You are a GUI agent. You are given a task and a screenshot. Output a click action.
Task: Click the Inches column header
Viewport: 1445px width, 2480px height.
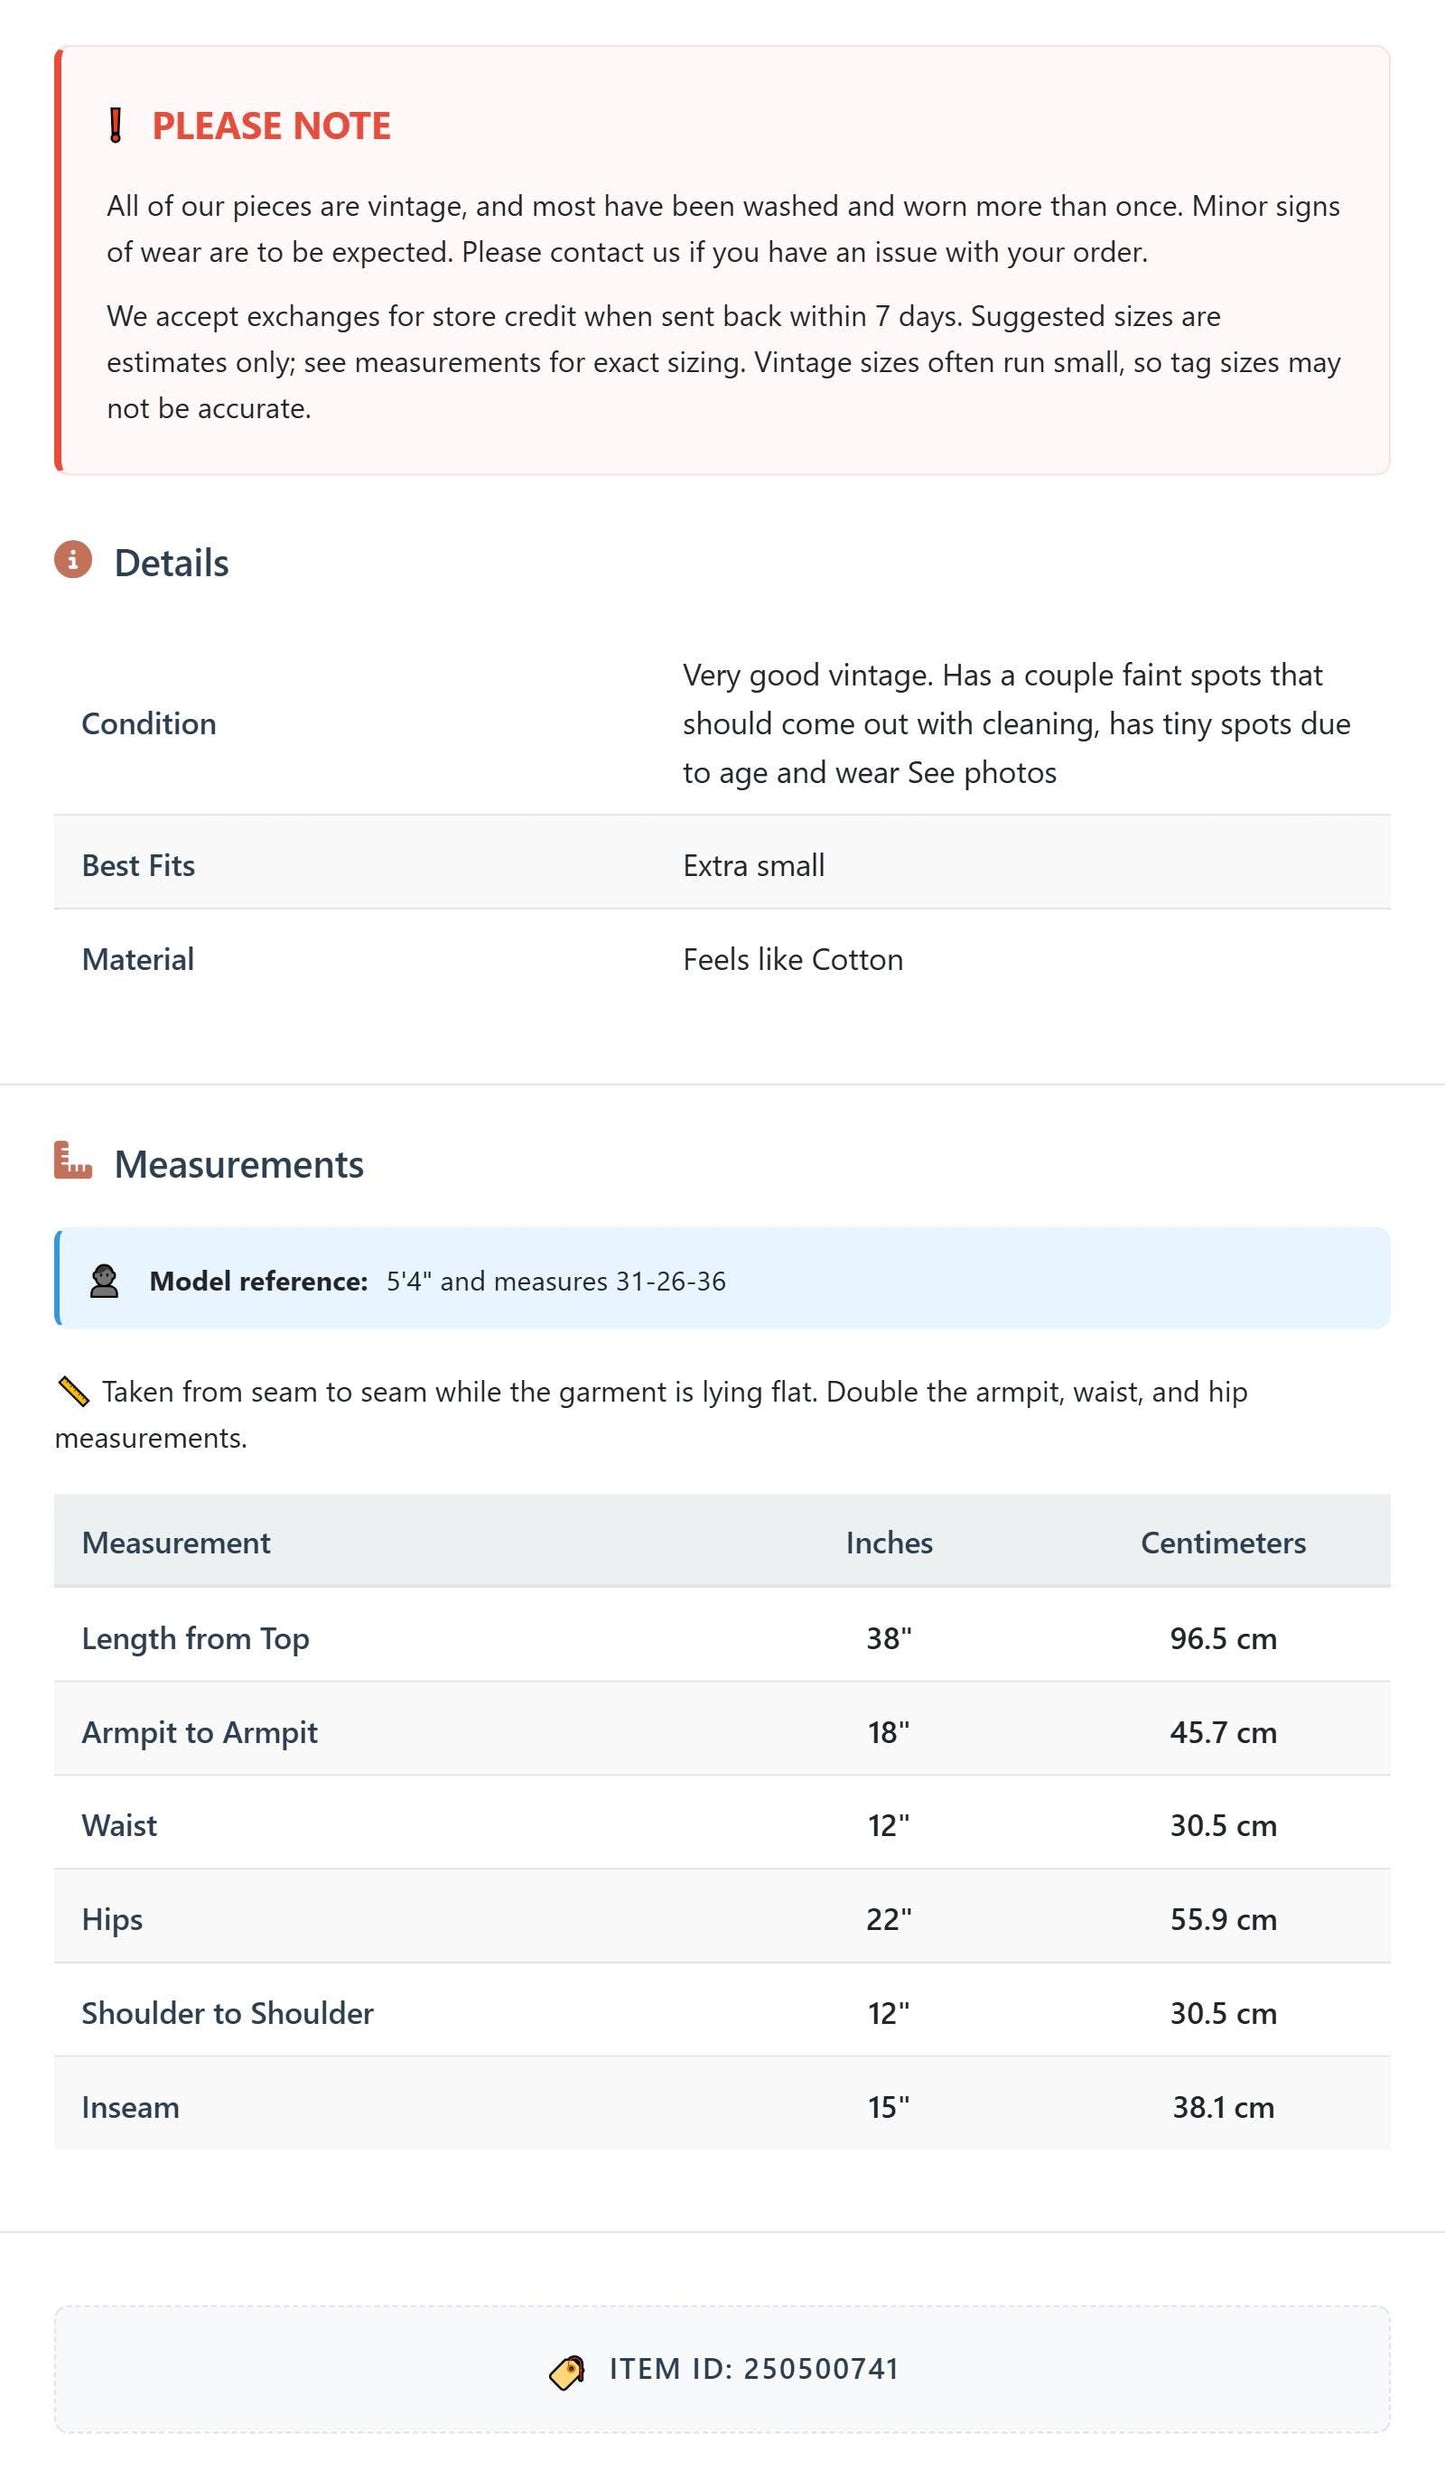click(x=889, y=1543)
